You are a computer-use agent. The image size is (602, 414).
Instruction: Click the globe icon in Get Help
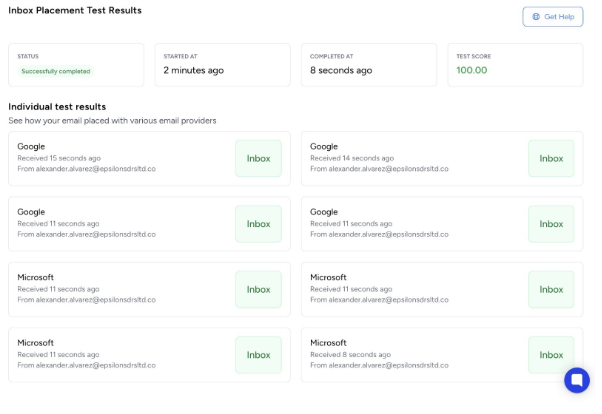pyautogui.click(x=536, y=17)
